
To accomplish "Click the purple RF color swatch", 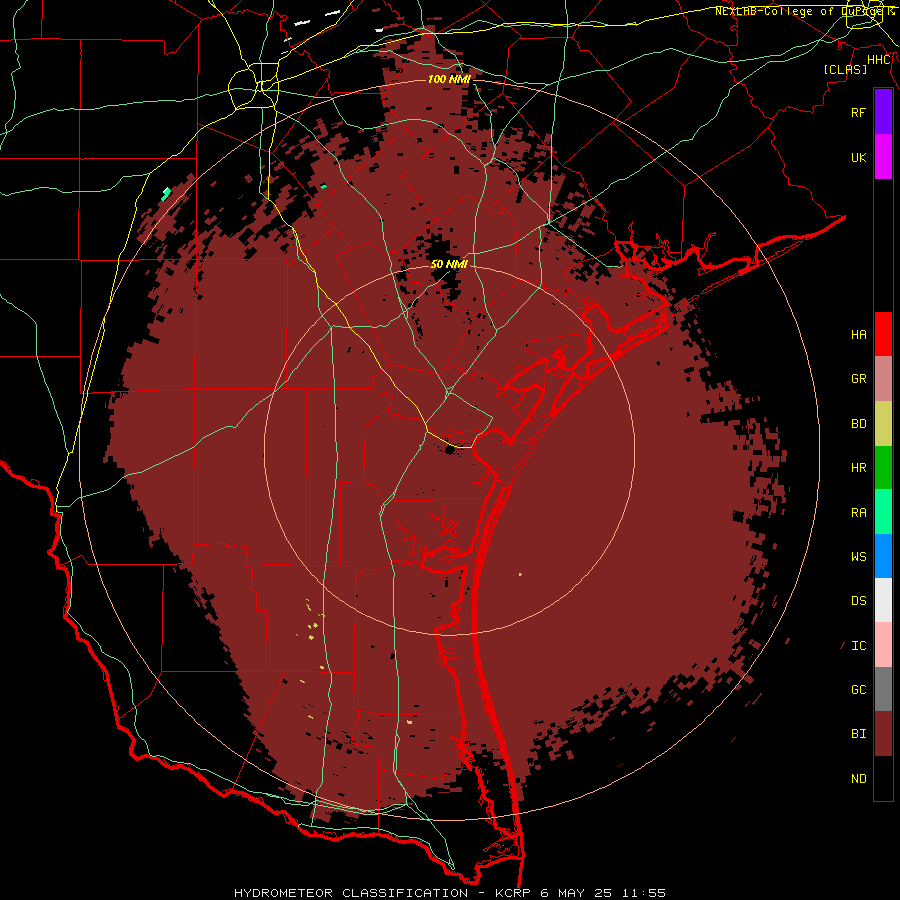I will pos(883,112).
